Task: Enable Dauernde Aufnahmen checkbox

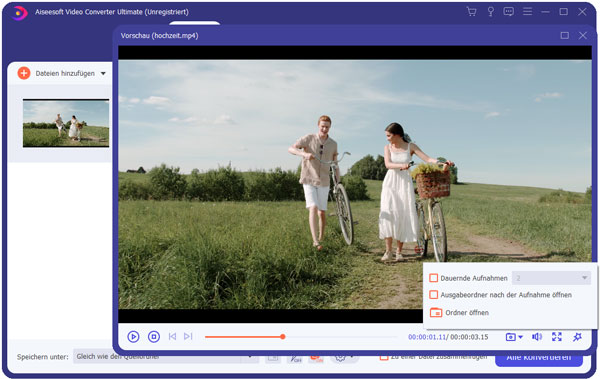Action: pos(434,278)
